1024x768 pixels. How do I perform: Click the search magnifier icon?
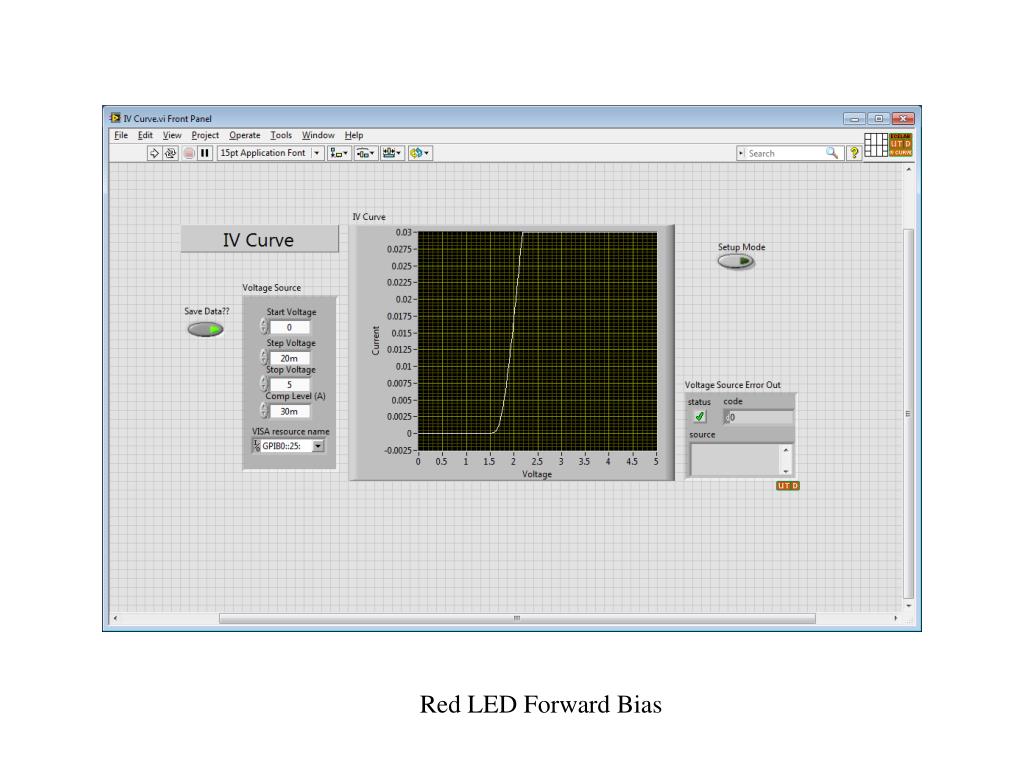pos(831,153)
